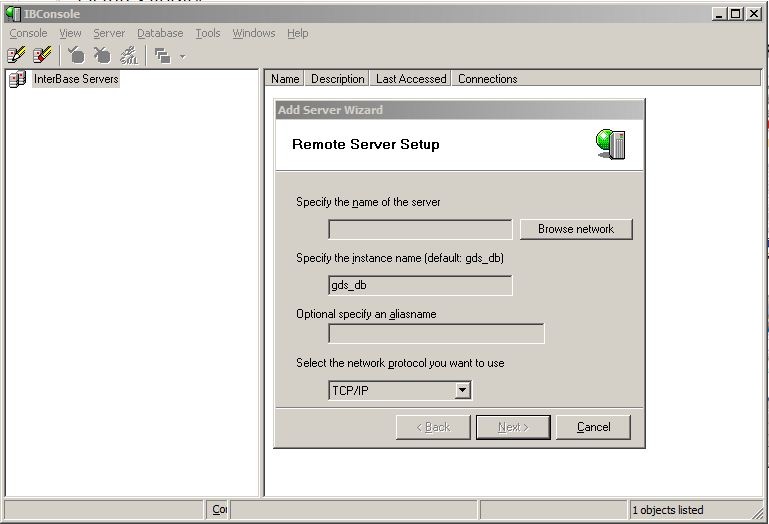This screenshot has height=524, width=769.
Task: Click the wizard's green server graphic
Action: pyautogui.click(x=611, y=144)
